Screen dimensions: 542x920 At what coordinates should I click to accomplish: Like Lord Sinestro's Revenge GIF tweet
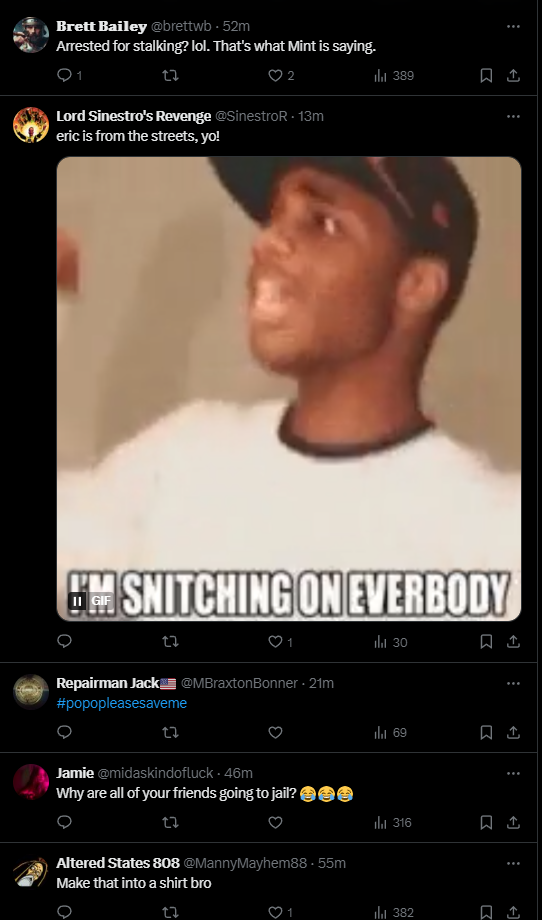click(x=276, y=642)
